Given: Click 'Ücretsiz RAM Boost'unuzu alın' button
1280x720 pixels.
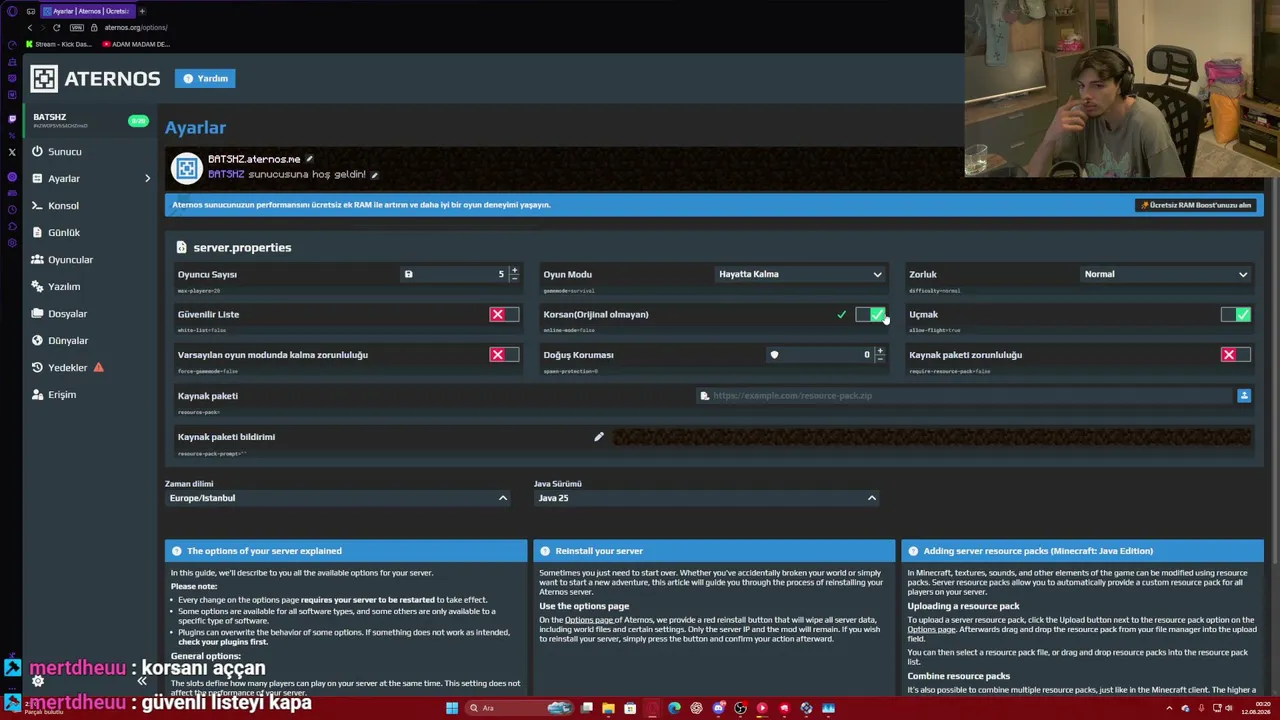Looking at the screenshot, I should pyautogui.click(x=1196, y=205).
